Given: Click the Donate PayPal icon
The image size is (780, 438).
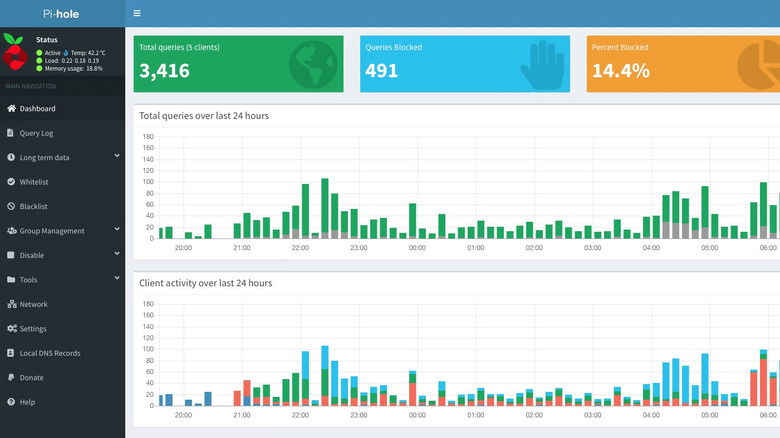Looking at the screenshot, I should pyautogui.click(x=11, y=377).
